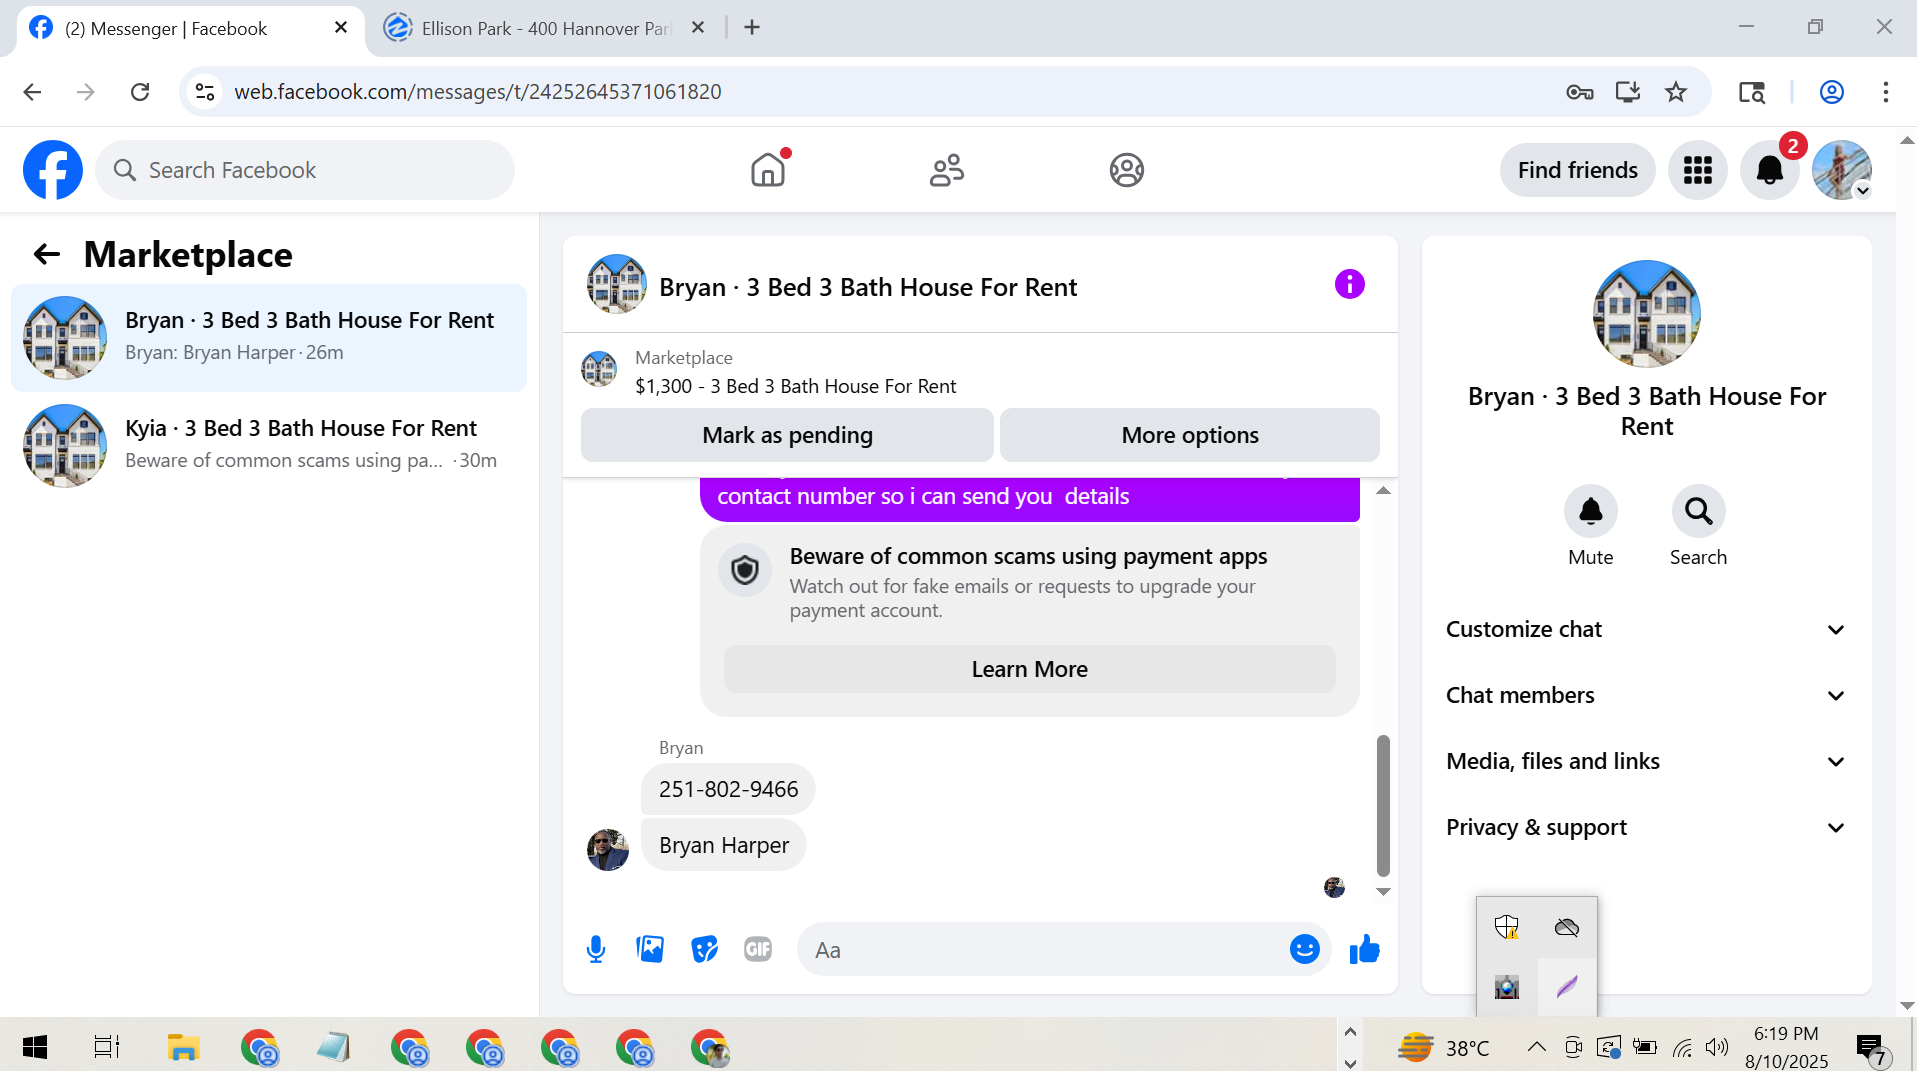
Task: Focus the Search Facebook field
Action: pos(305,170)
